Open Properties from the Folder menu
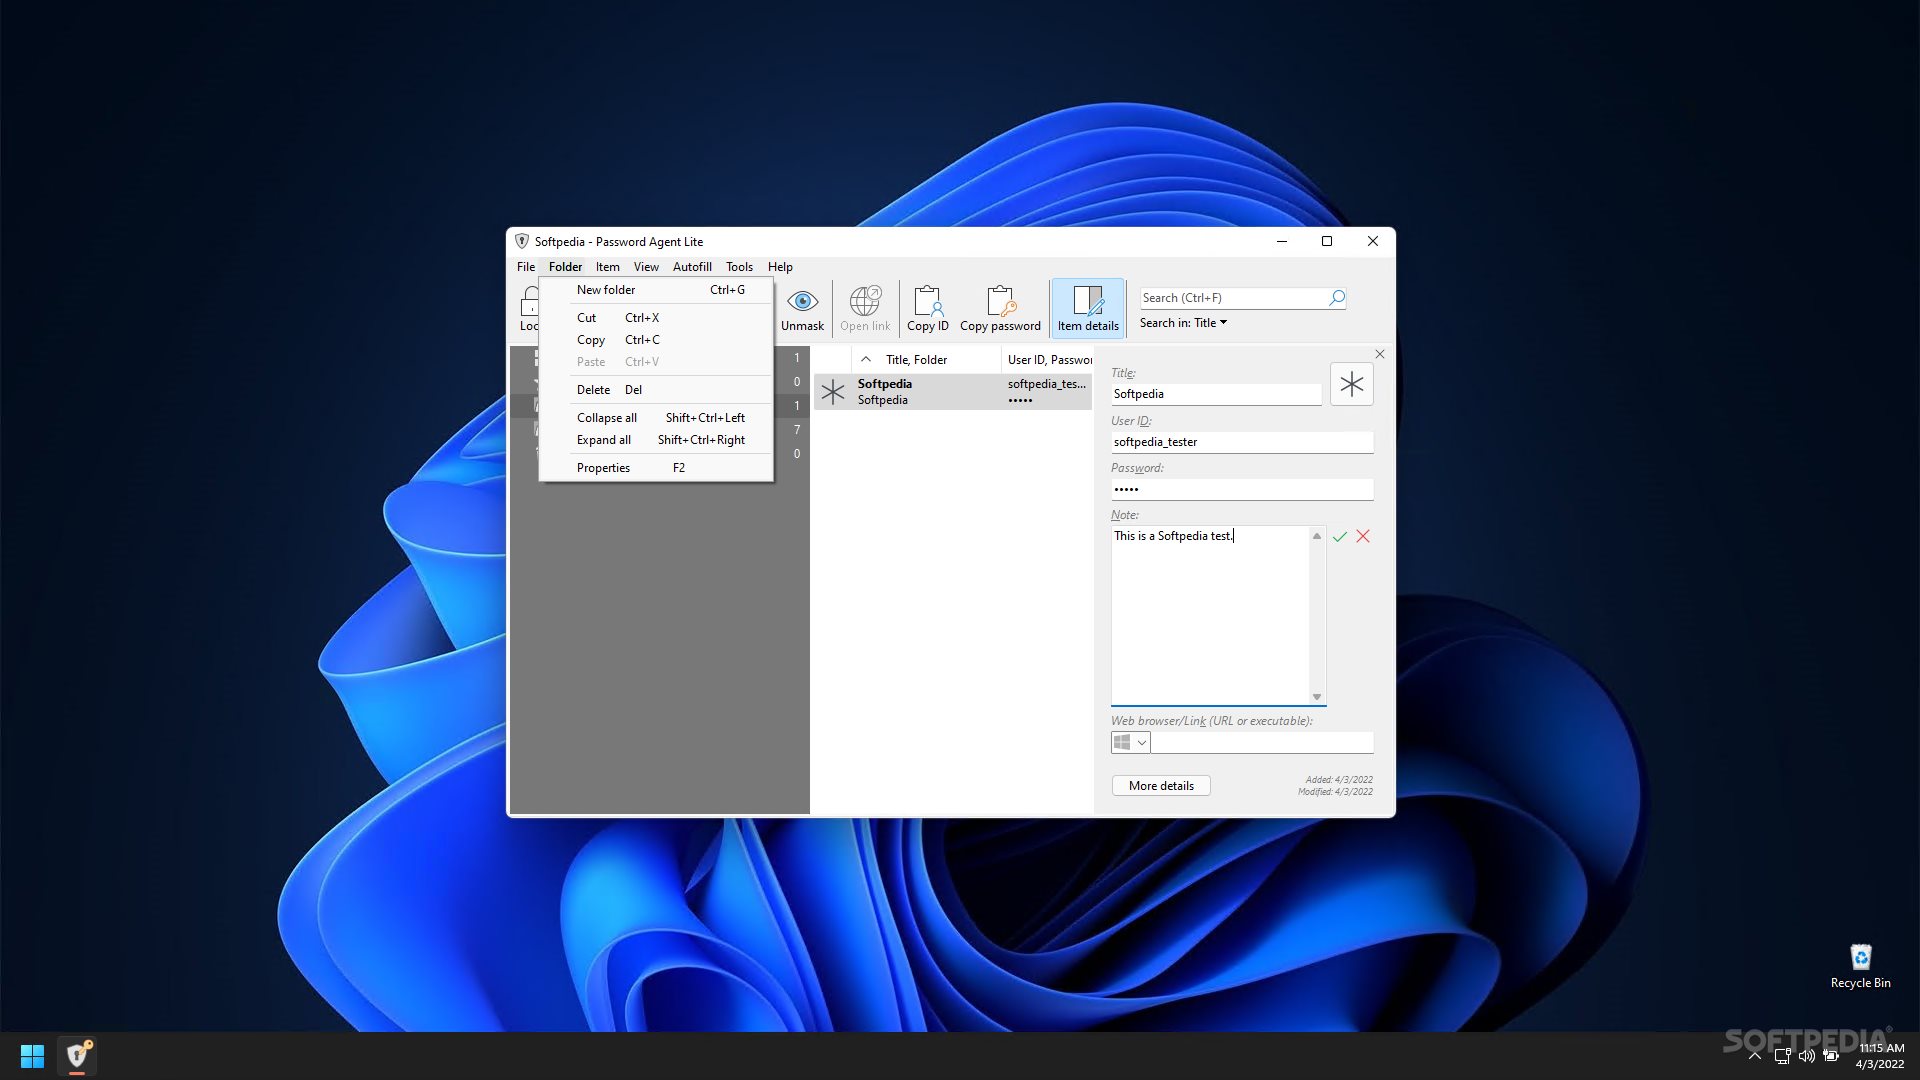Image resolution: width=1920 pixels, height=1080 pixels. point(656,468)
